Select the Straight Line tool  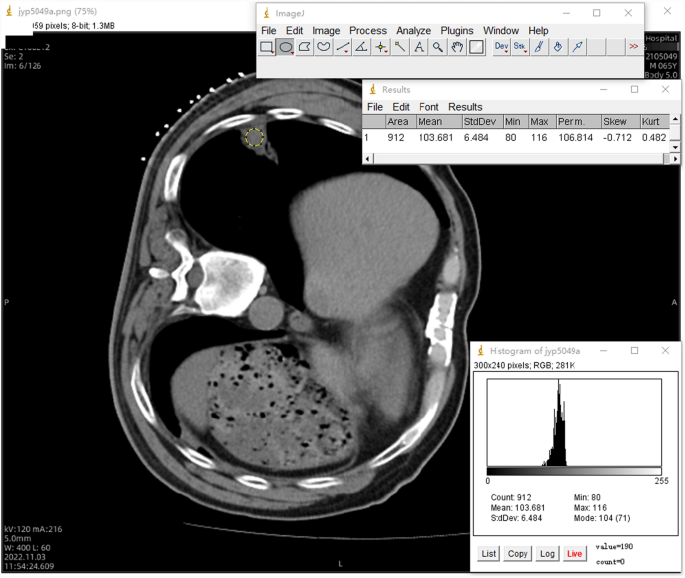click(x=343, y=47)
